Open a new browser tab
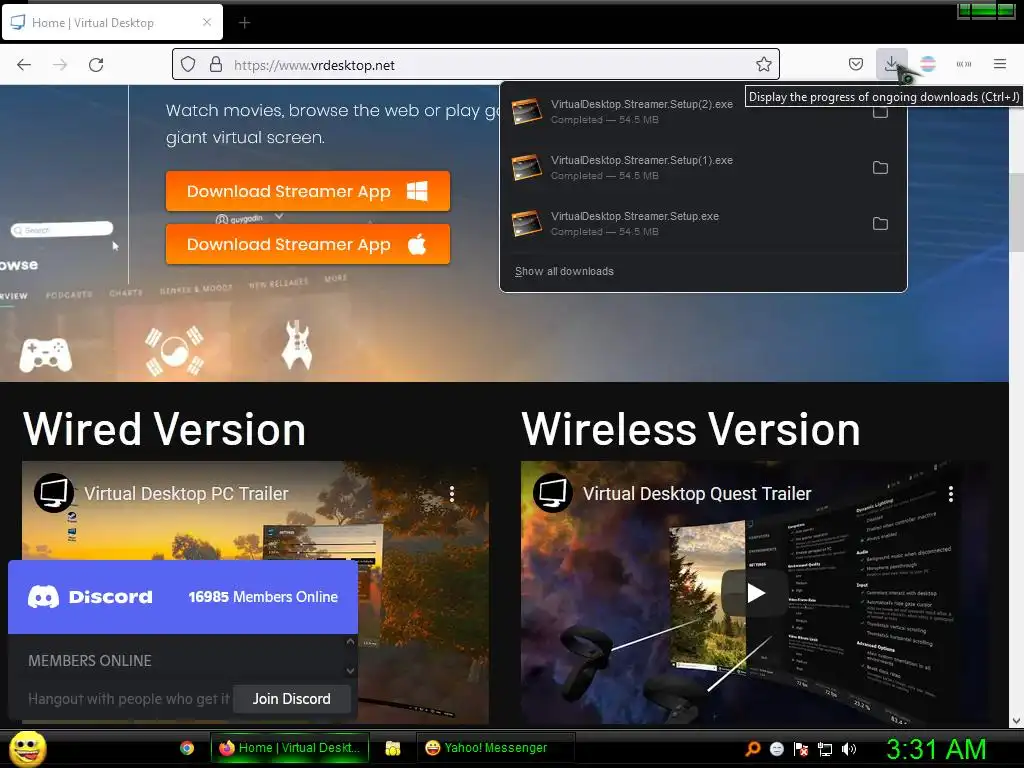The height and width of the screenshot is (768, 1024). click(x=244, y=23)
